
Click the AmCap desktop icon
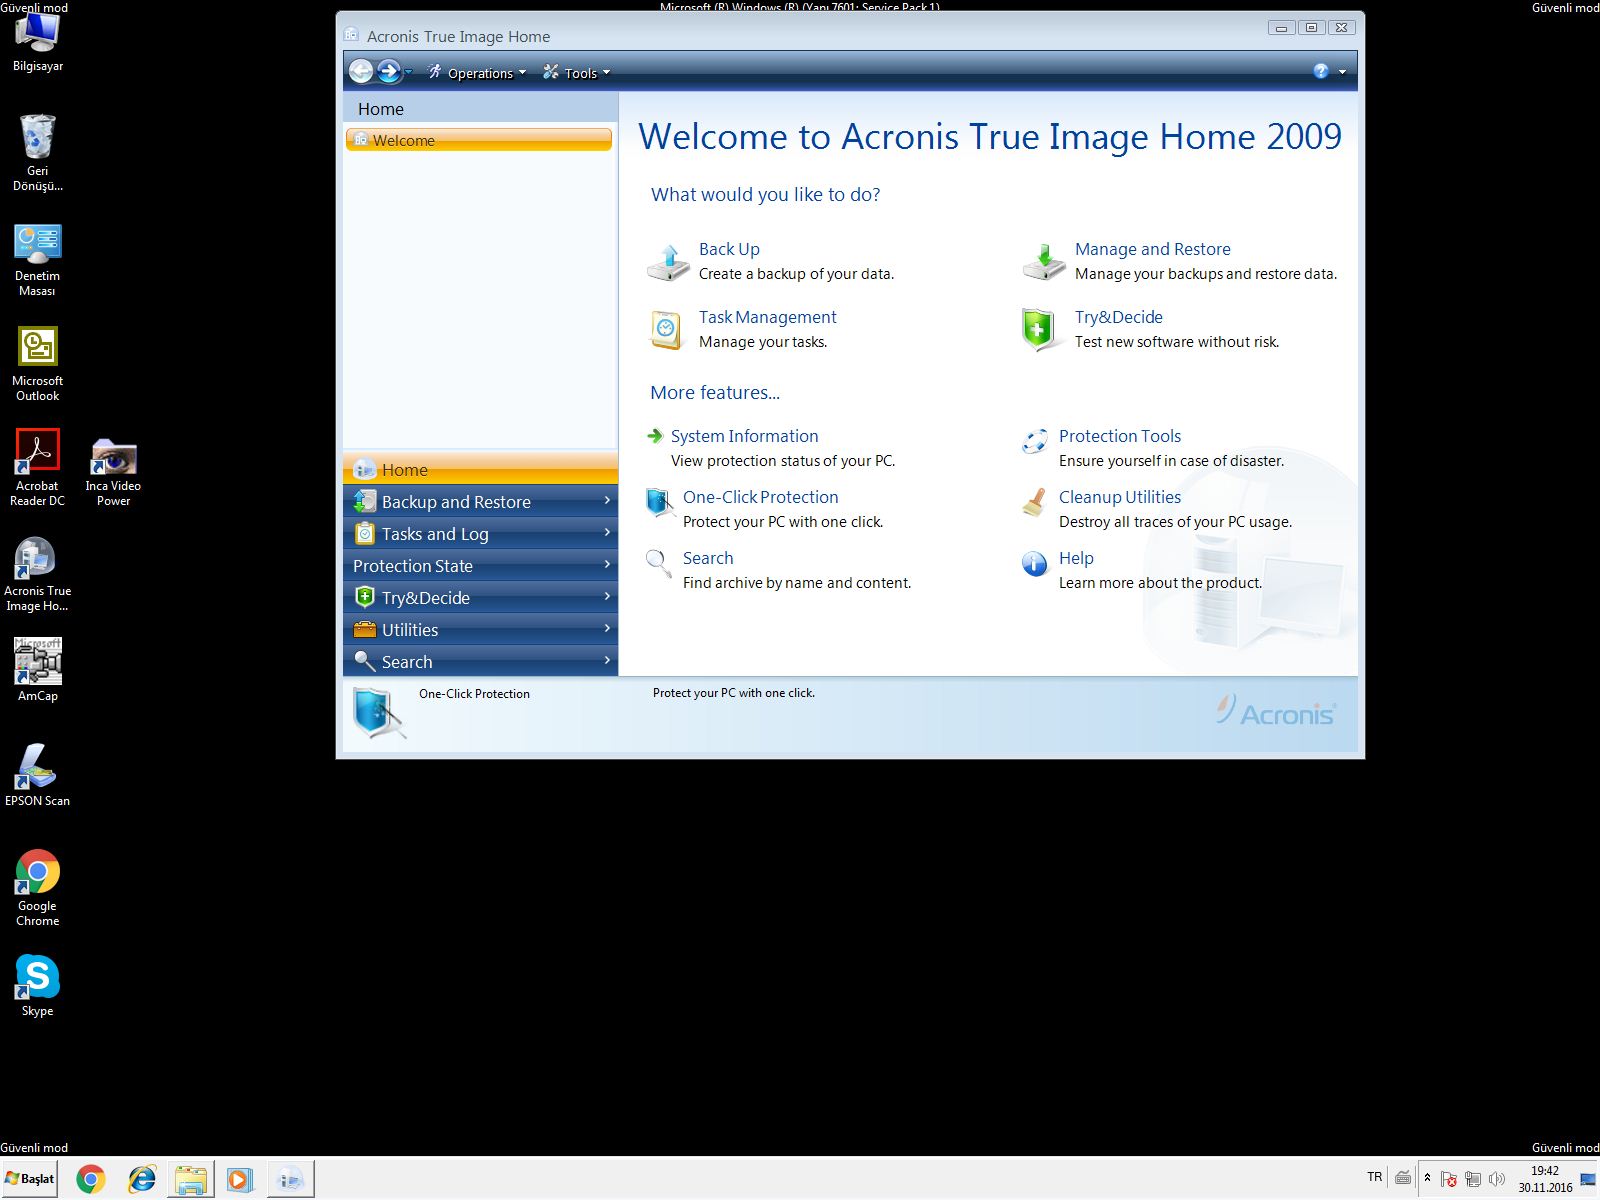click(38, 669)
